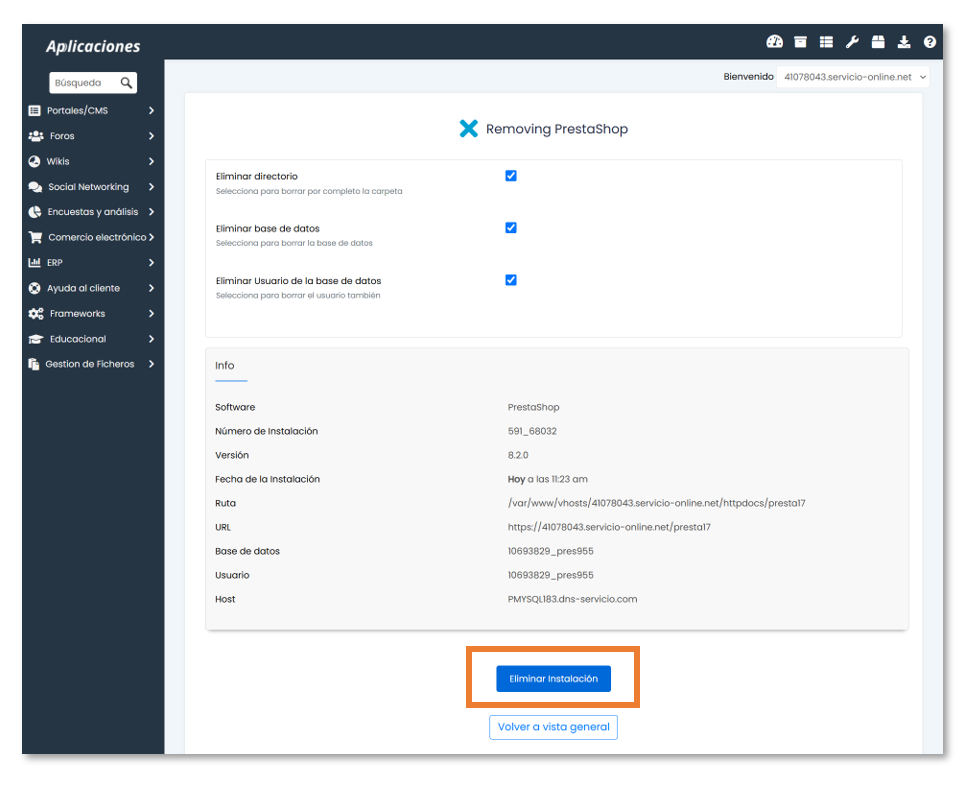The image size is (972, 787).
Task: Click the Aplicaciones title
Action: [93, 46]
